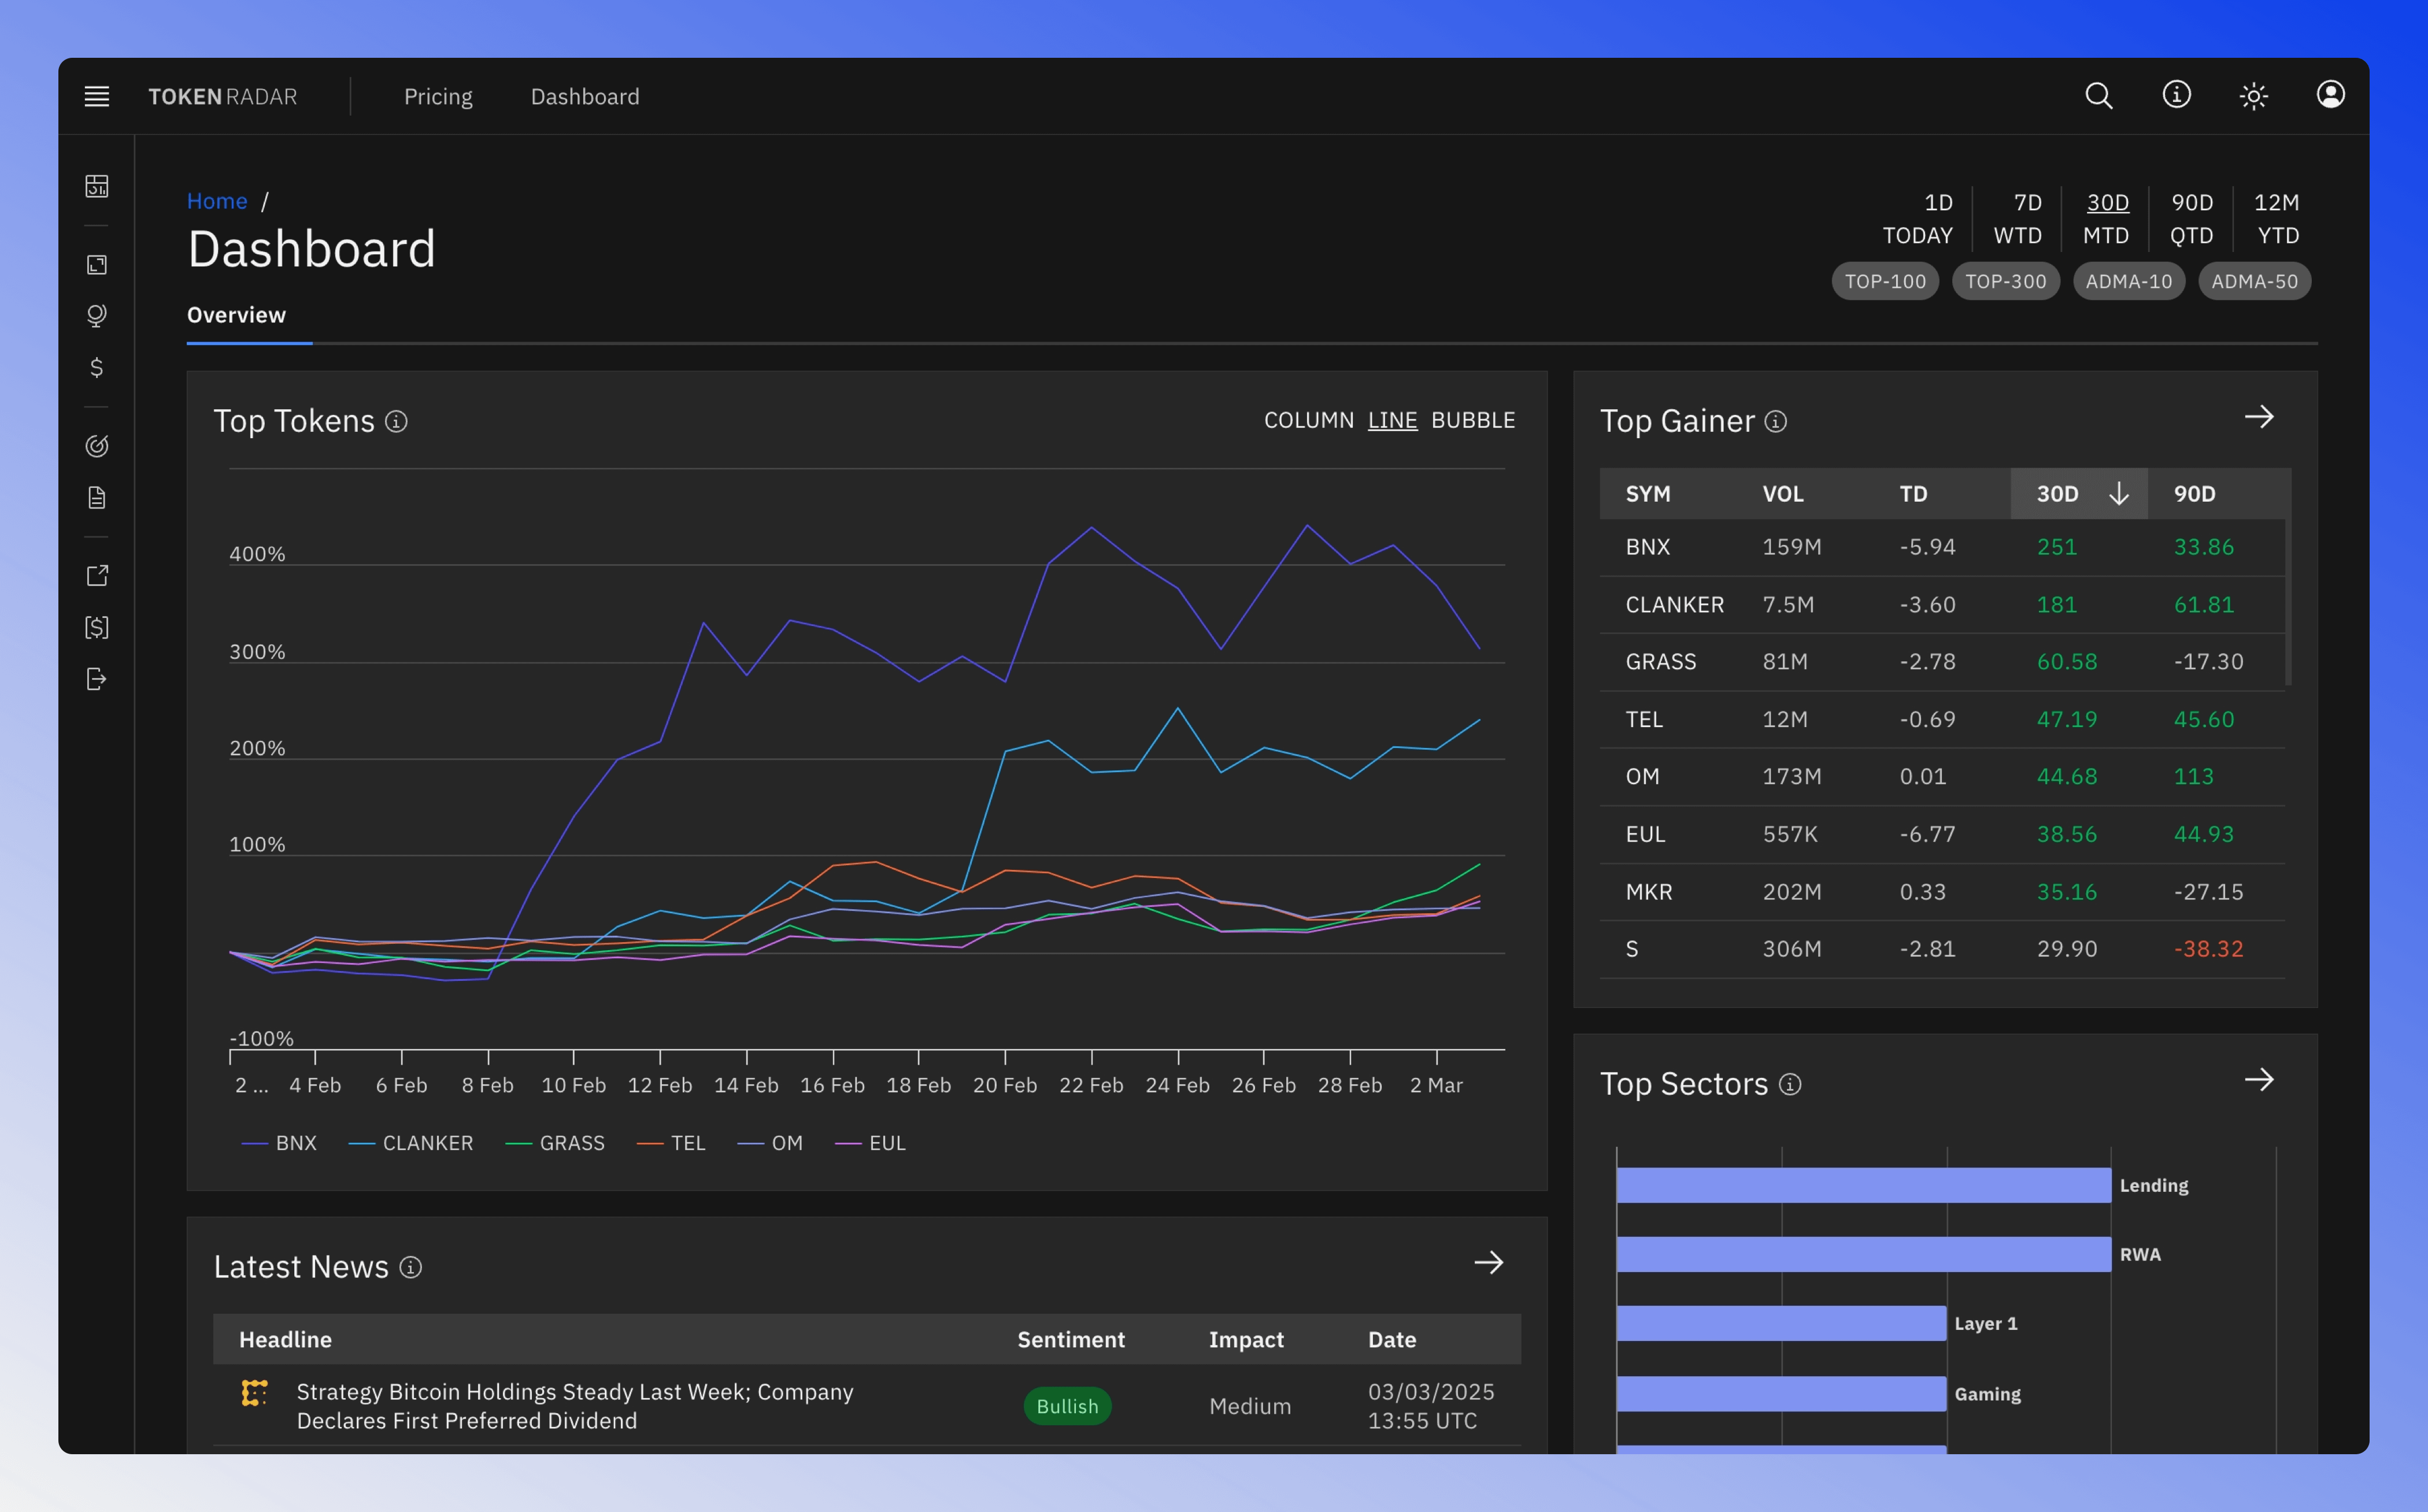Click the Bullish sentiment badge
This screenshot has height=1512, width=2428.
(x=1067, y=1406)
